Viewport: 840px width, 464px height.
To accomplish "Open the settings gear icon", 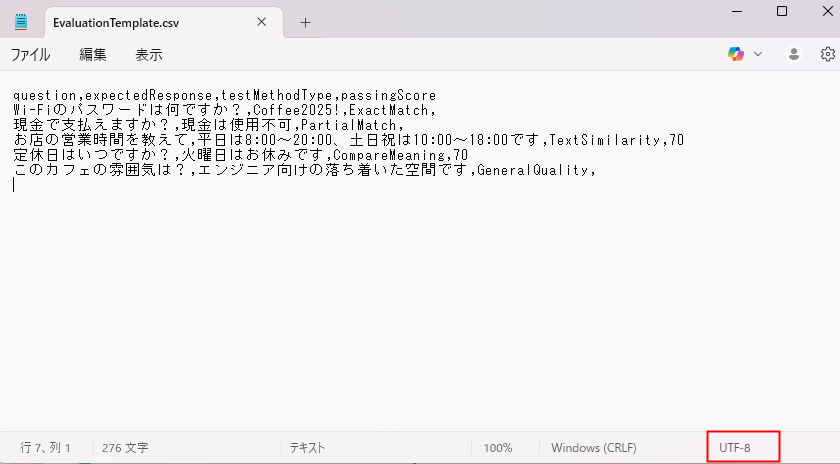I will pyautogui.click(x=827, y=54).
